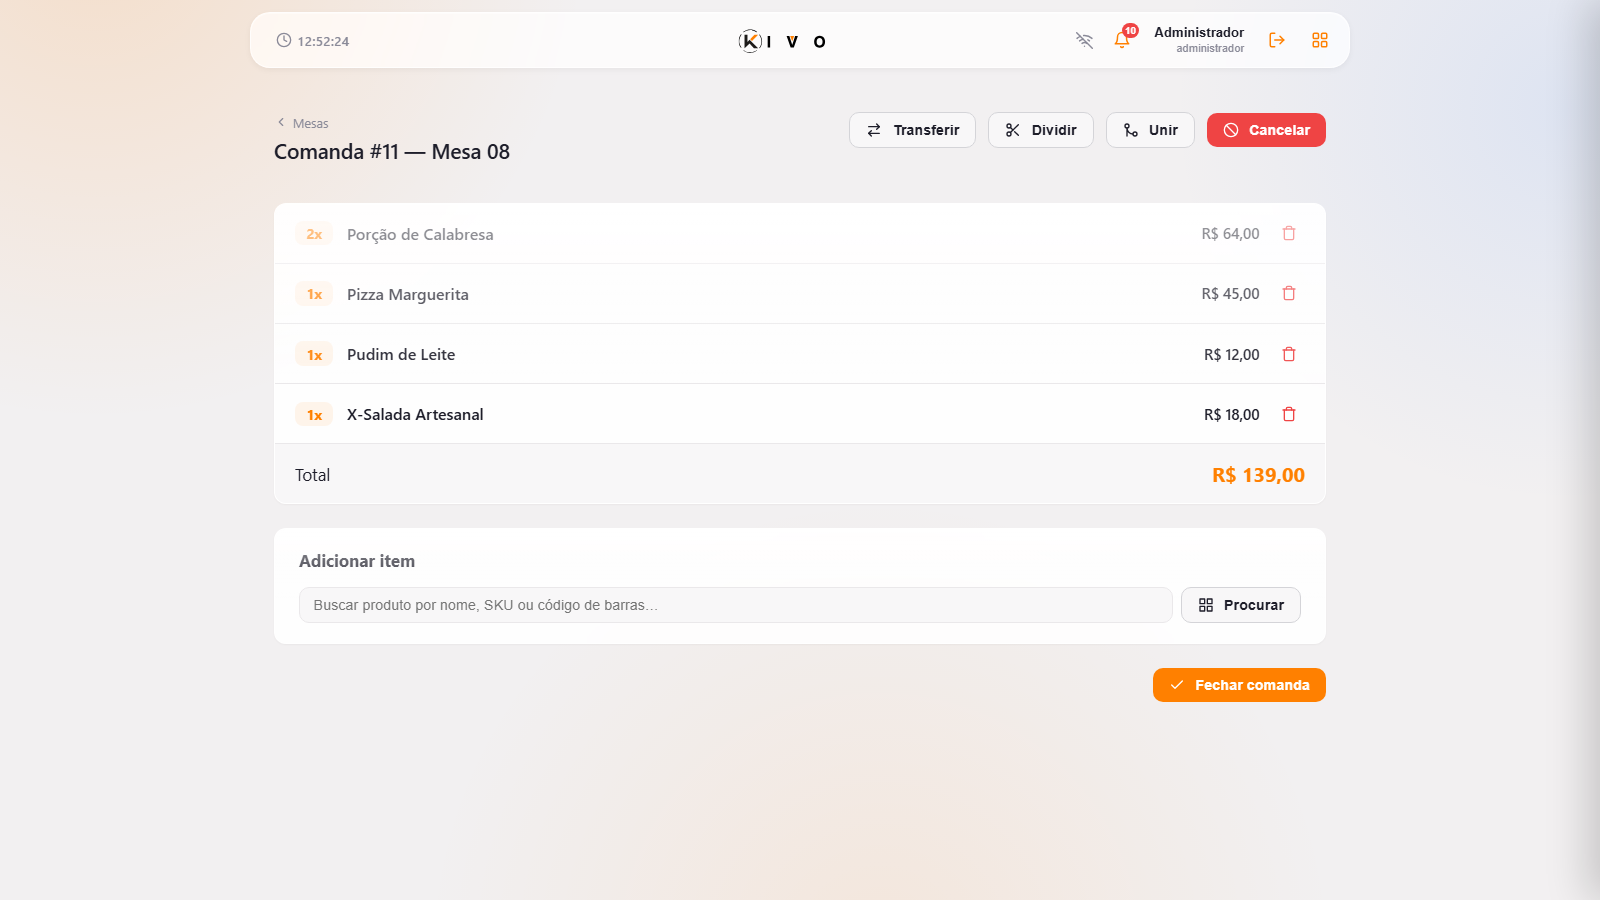Screen dimensions: 1600x900
Task: Click the 1x badge for Pizza Marguerita
Action: click(x=314, y=294)
